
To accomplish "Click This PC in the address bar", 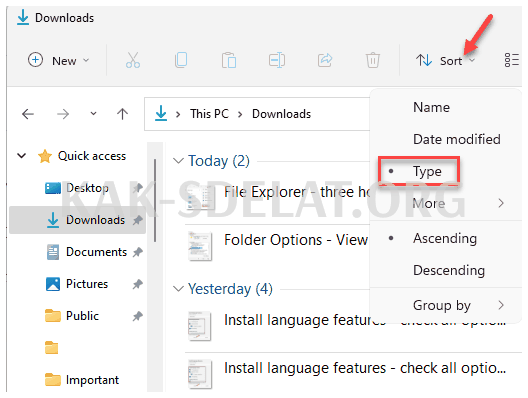I will 209,114.
